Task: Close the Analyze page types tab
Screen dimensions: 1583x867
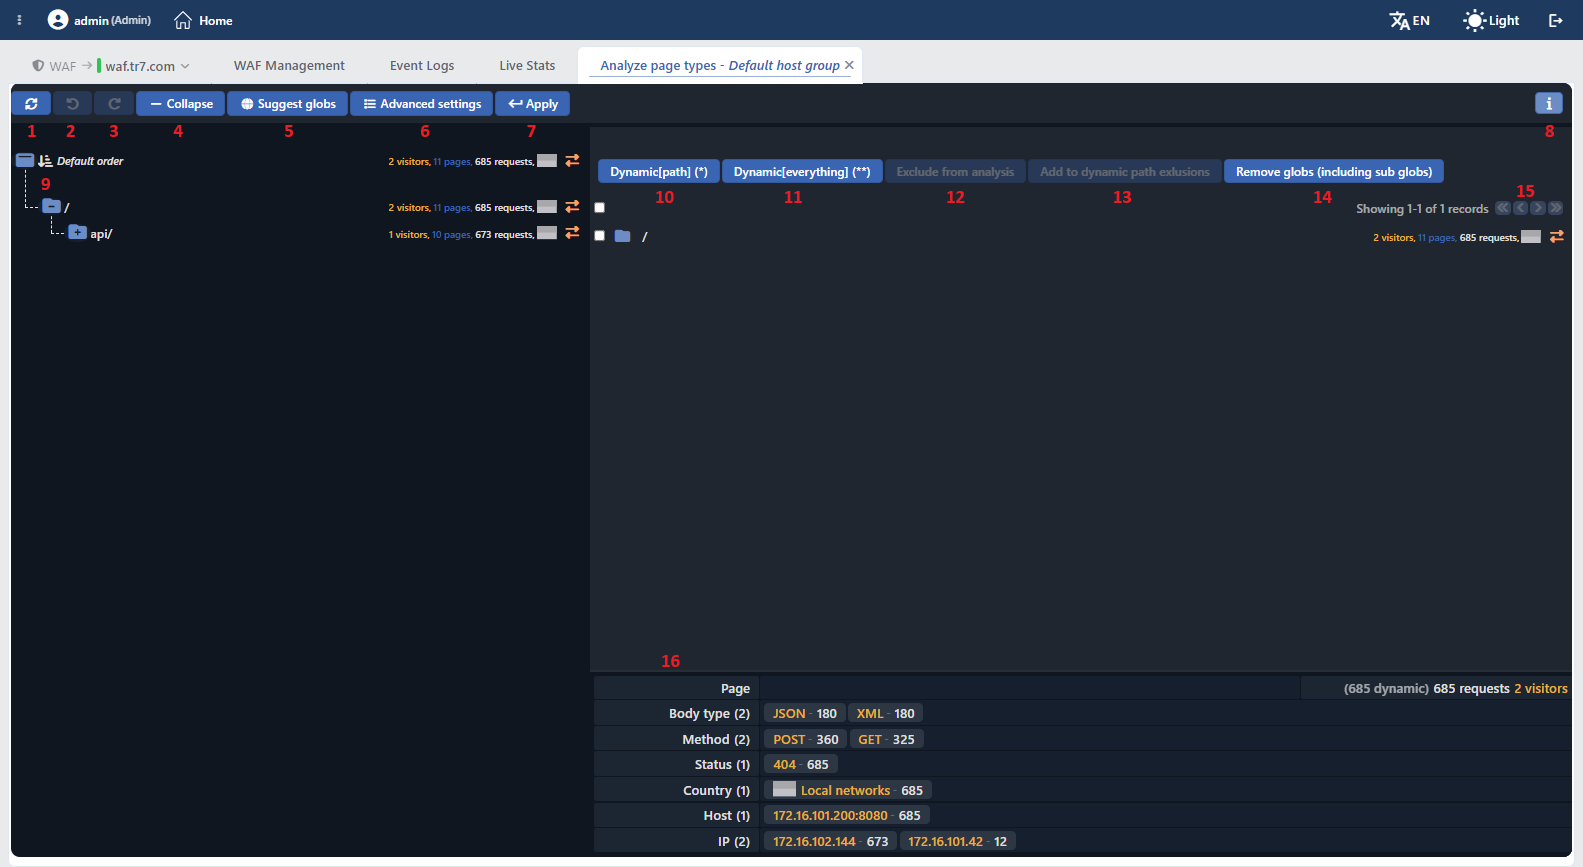Action: [849, 65]
